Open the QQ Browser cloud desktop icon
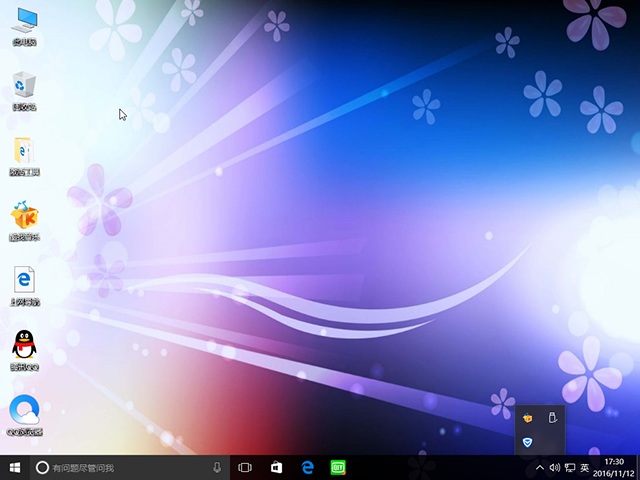640x480 pixels. tap(23, 410)
